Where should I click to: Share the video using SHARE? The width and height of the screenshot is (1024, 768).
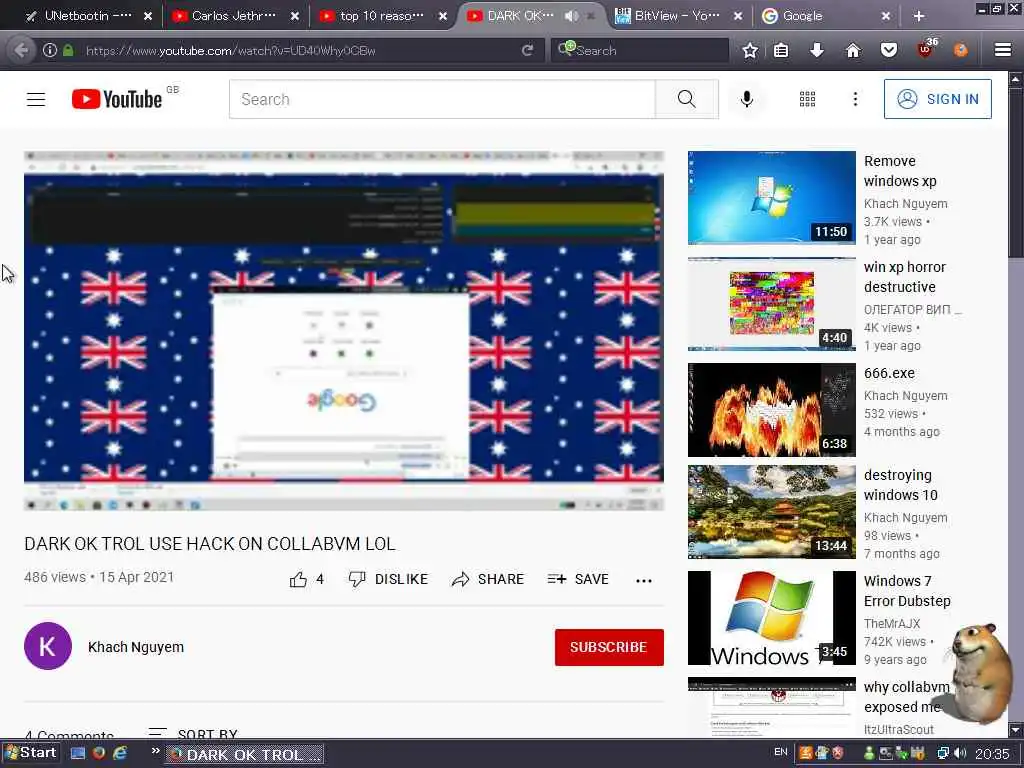coord(487,579)
